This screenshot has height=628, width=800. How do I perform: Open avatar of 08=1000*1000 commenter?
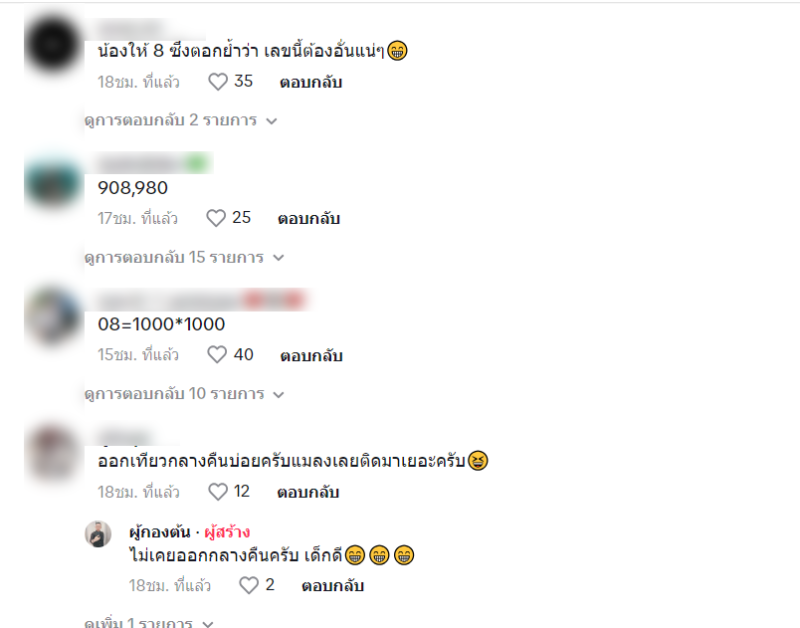[53, 317]
